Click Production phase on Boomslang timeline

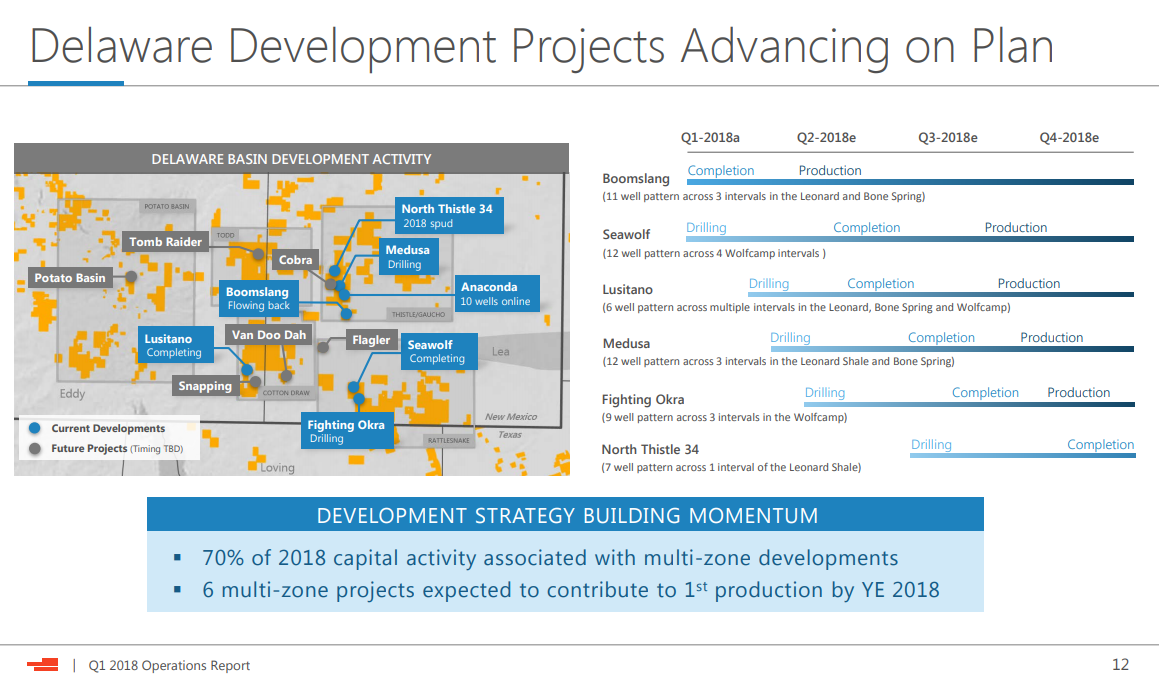click(x=829, y=171)
